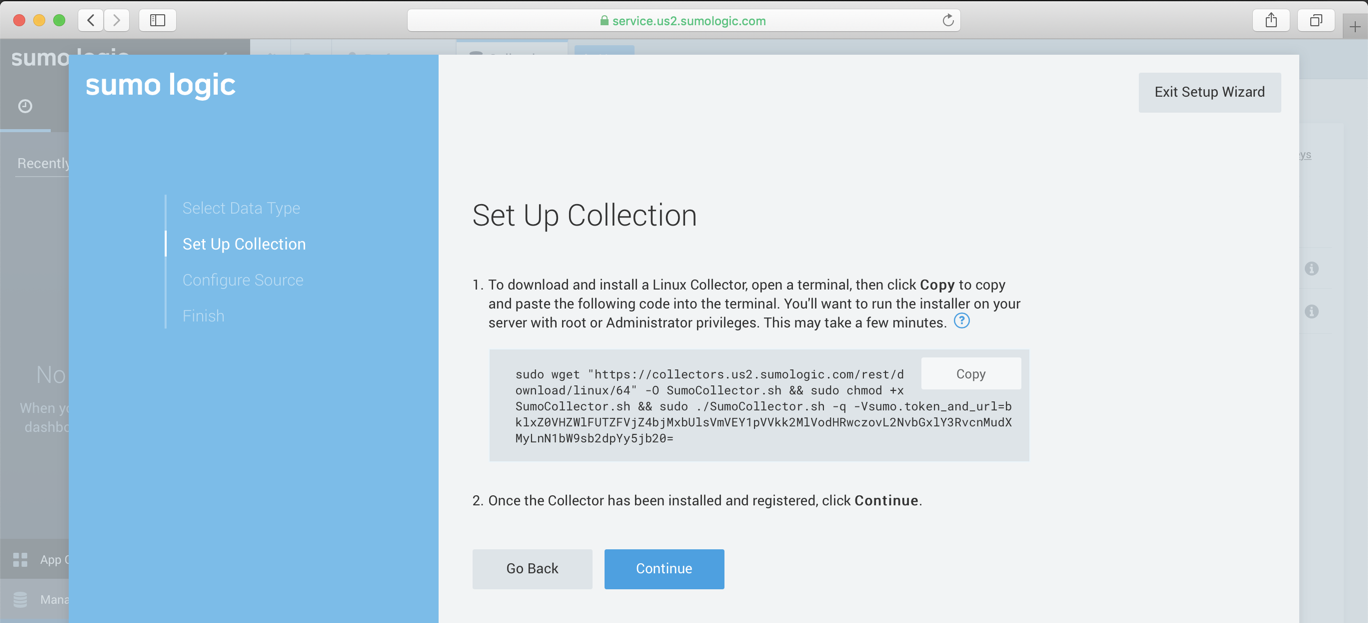Click the help question mark icon
Screen dimensions: 1368x623
click(962, 321)
